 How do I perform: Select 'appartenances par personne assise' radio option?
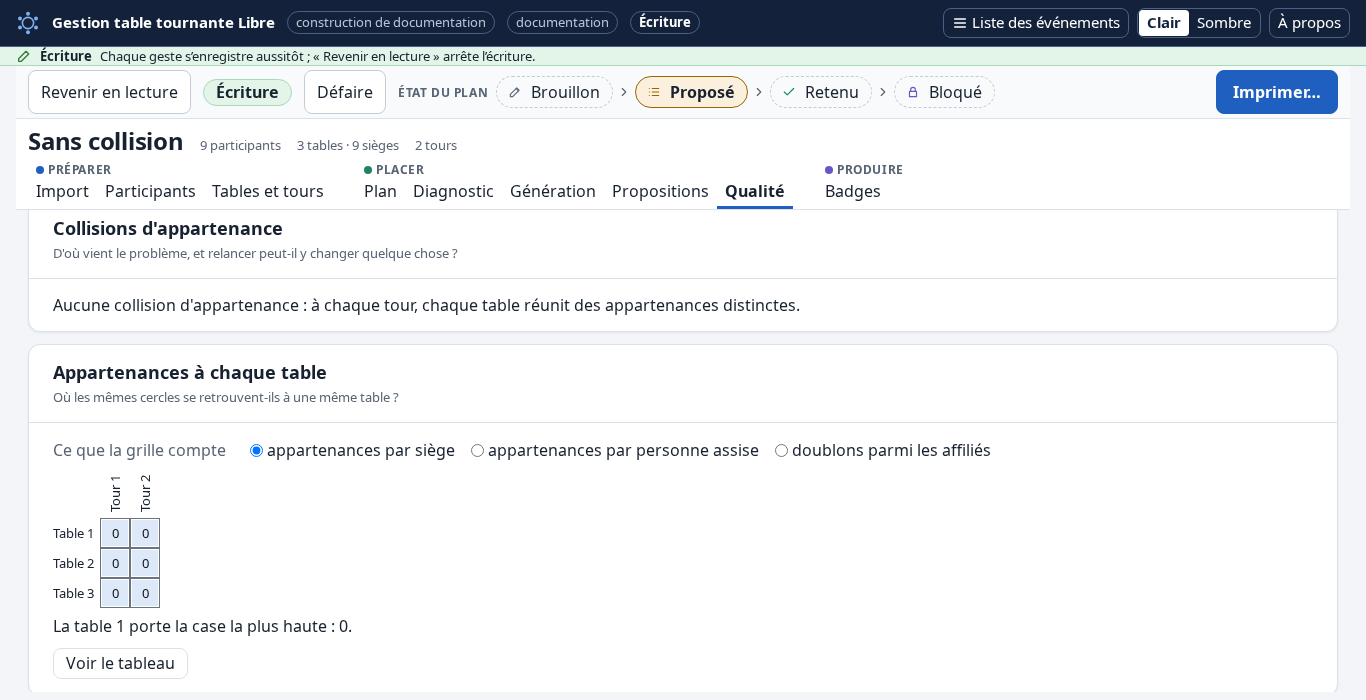coord(478,450)
